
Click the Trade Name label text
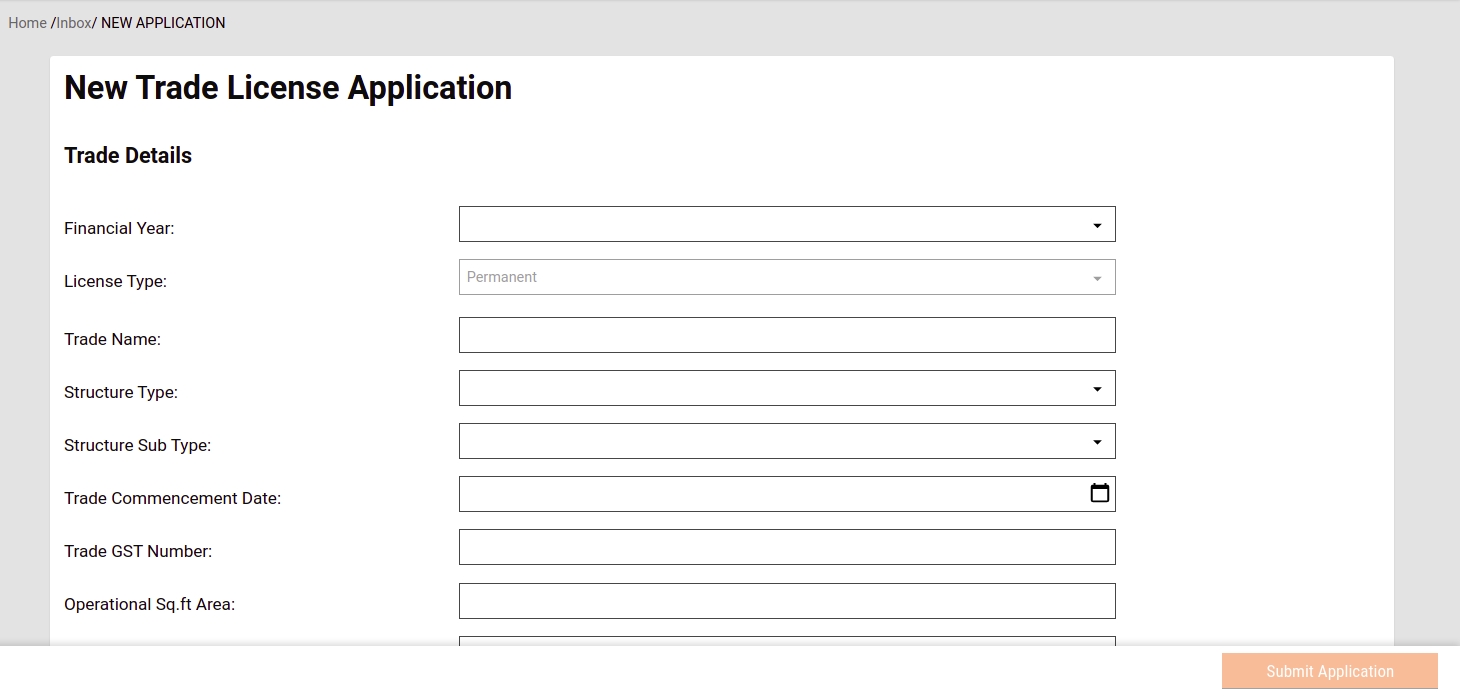tap(112, 339)
